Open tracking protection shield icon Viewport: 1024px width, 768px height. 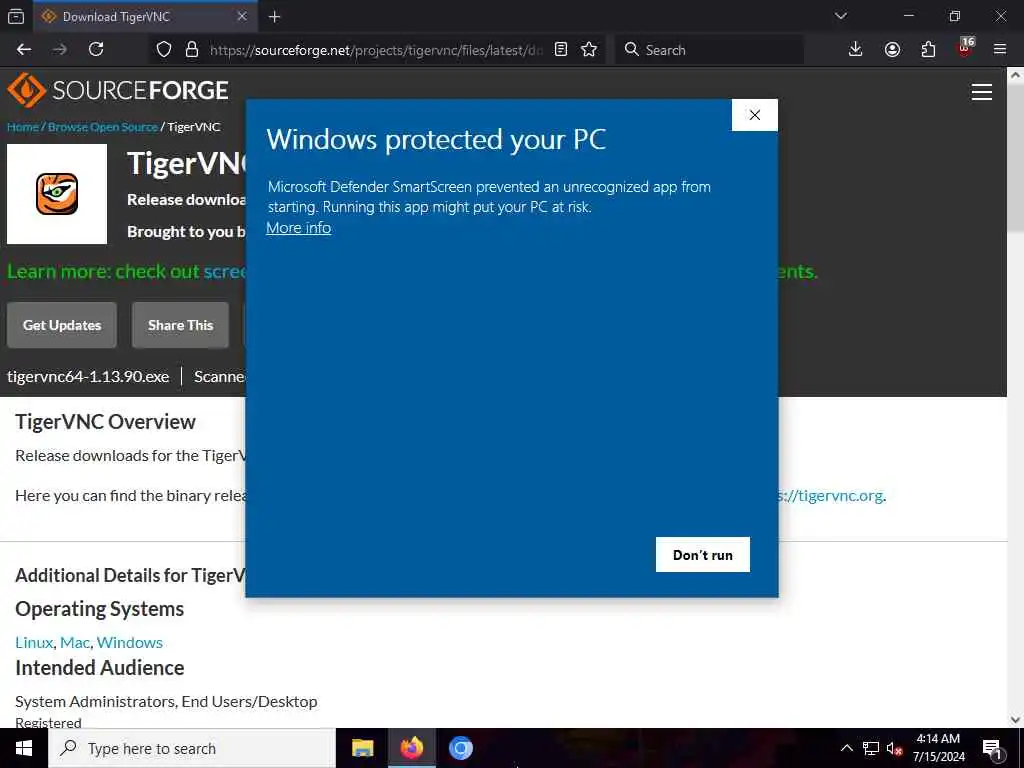[x=164, y=50]
